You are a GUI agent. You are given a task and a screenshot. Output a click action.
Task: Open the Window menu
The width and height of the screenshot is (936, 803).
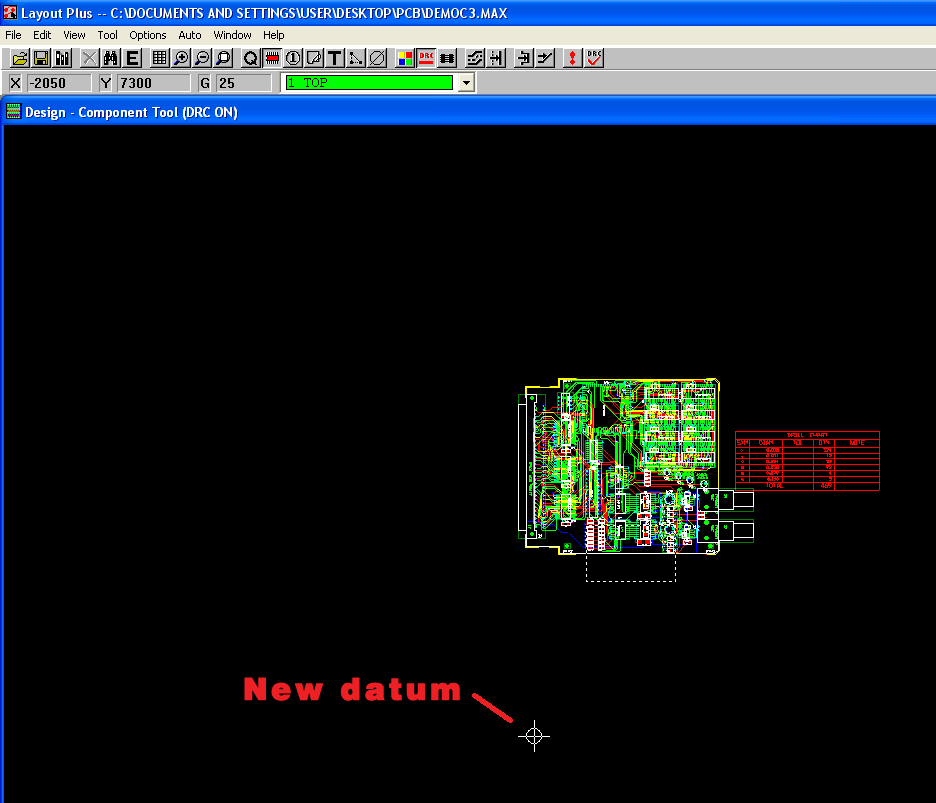232,35
